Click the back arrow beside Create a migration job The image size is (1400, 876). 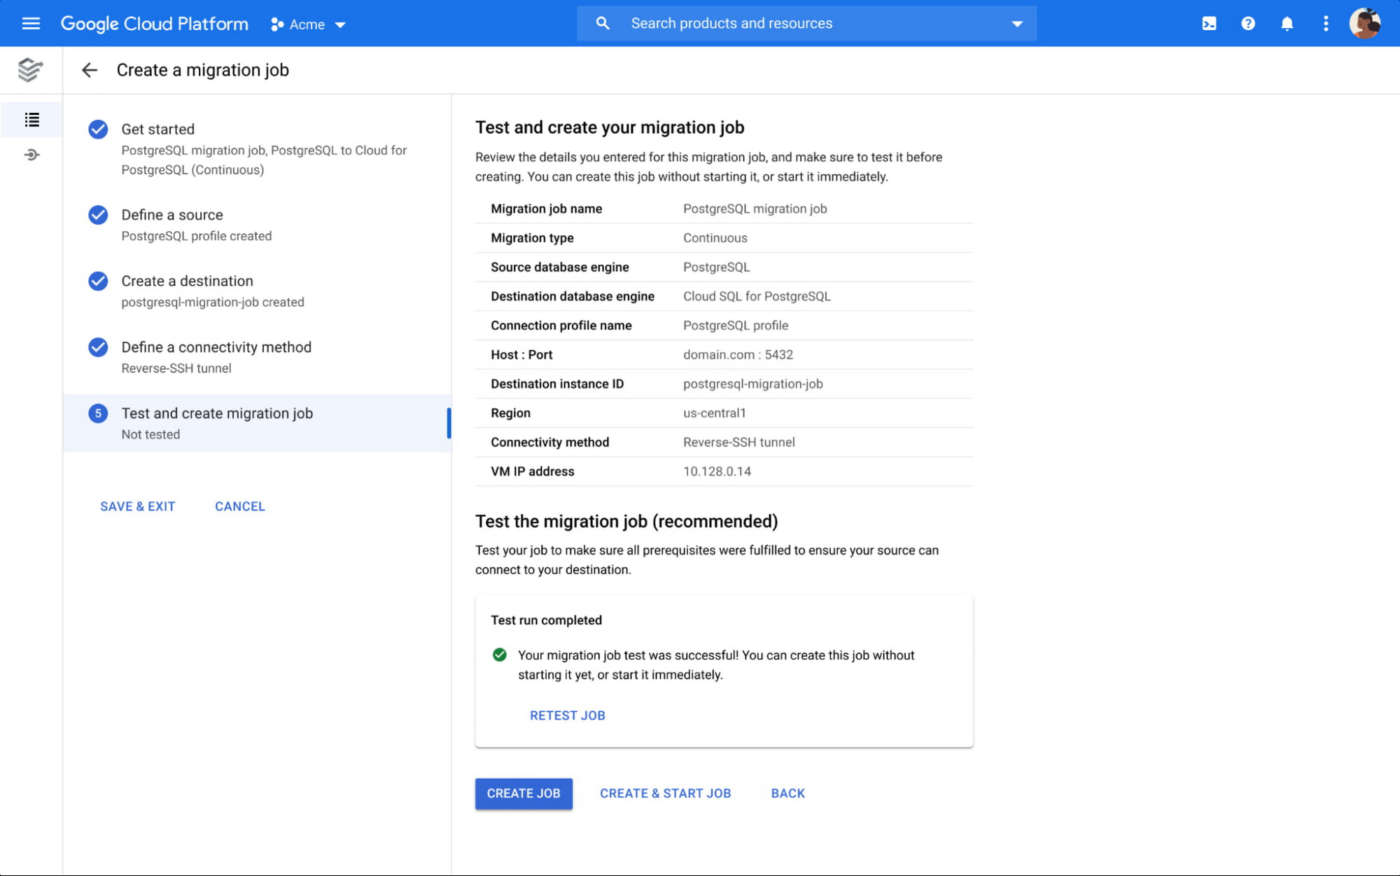[90, 70]
